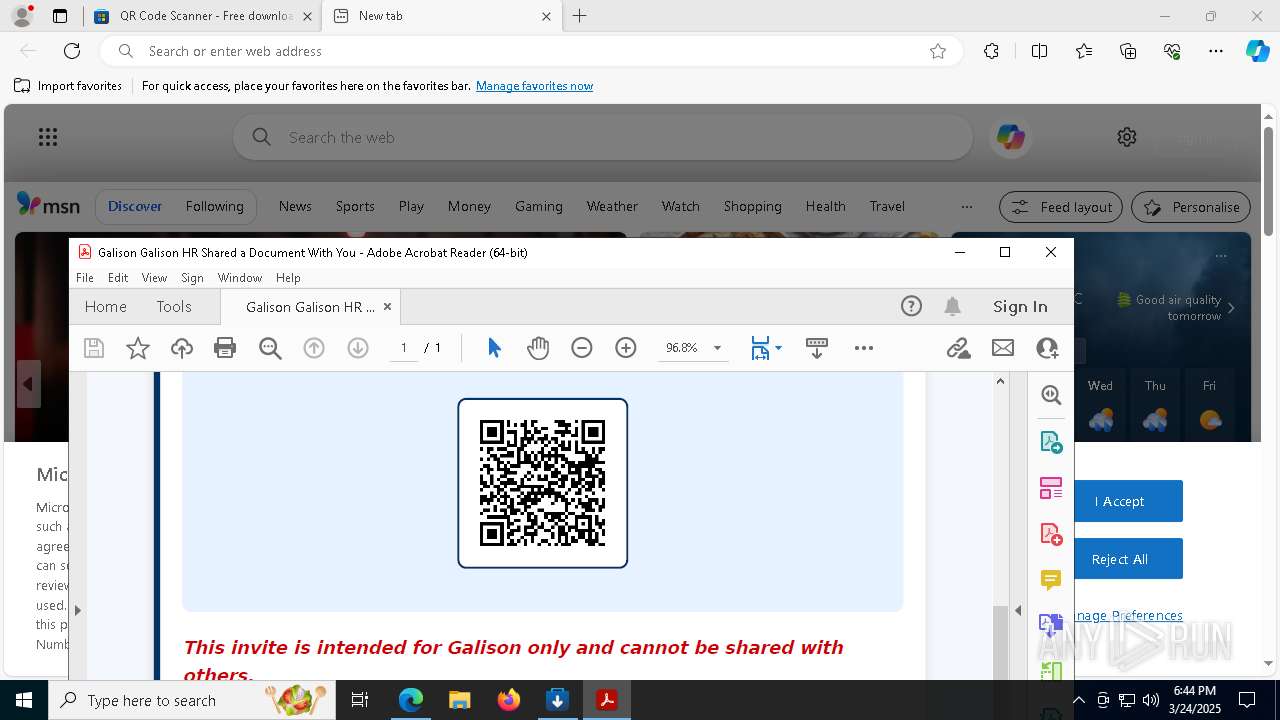Switch to Acrobat Tools tab
Screen dimensions: 1280x720
coord(174,307)
